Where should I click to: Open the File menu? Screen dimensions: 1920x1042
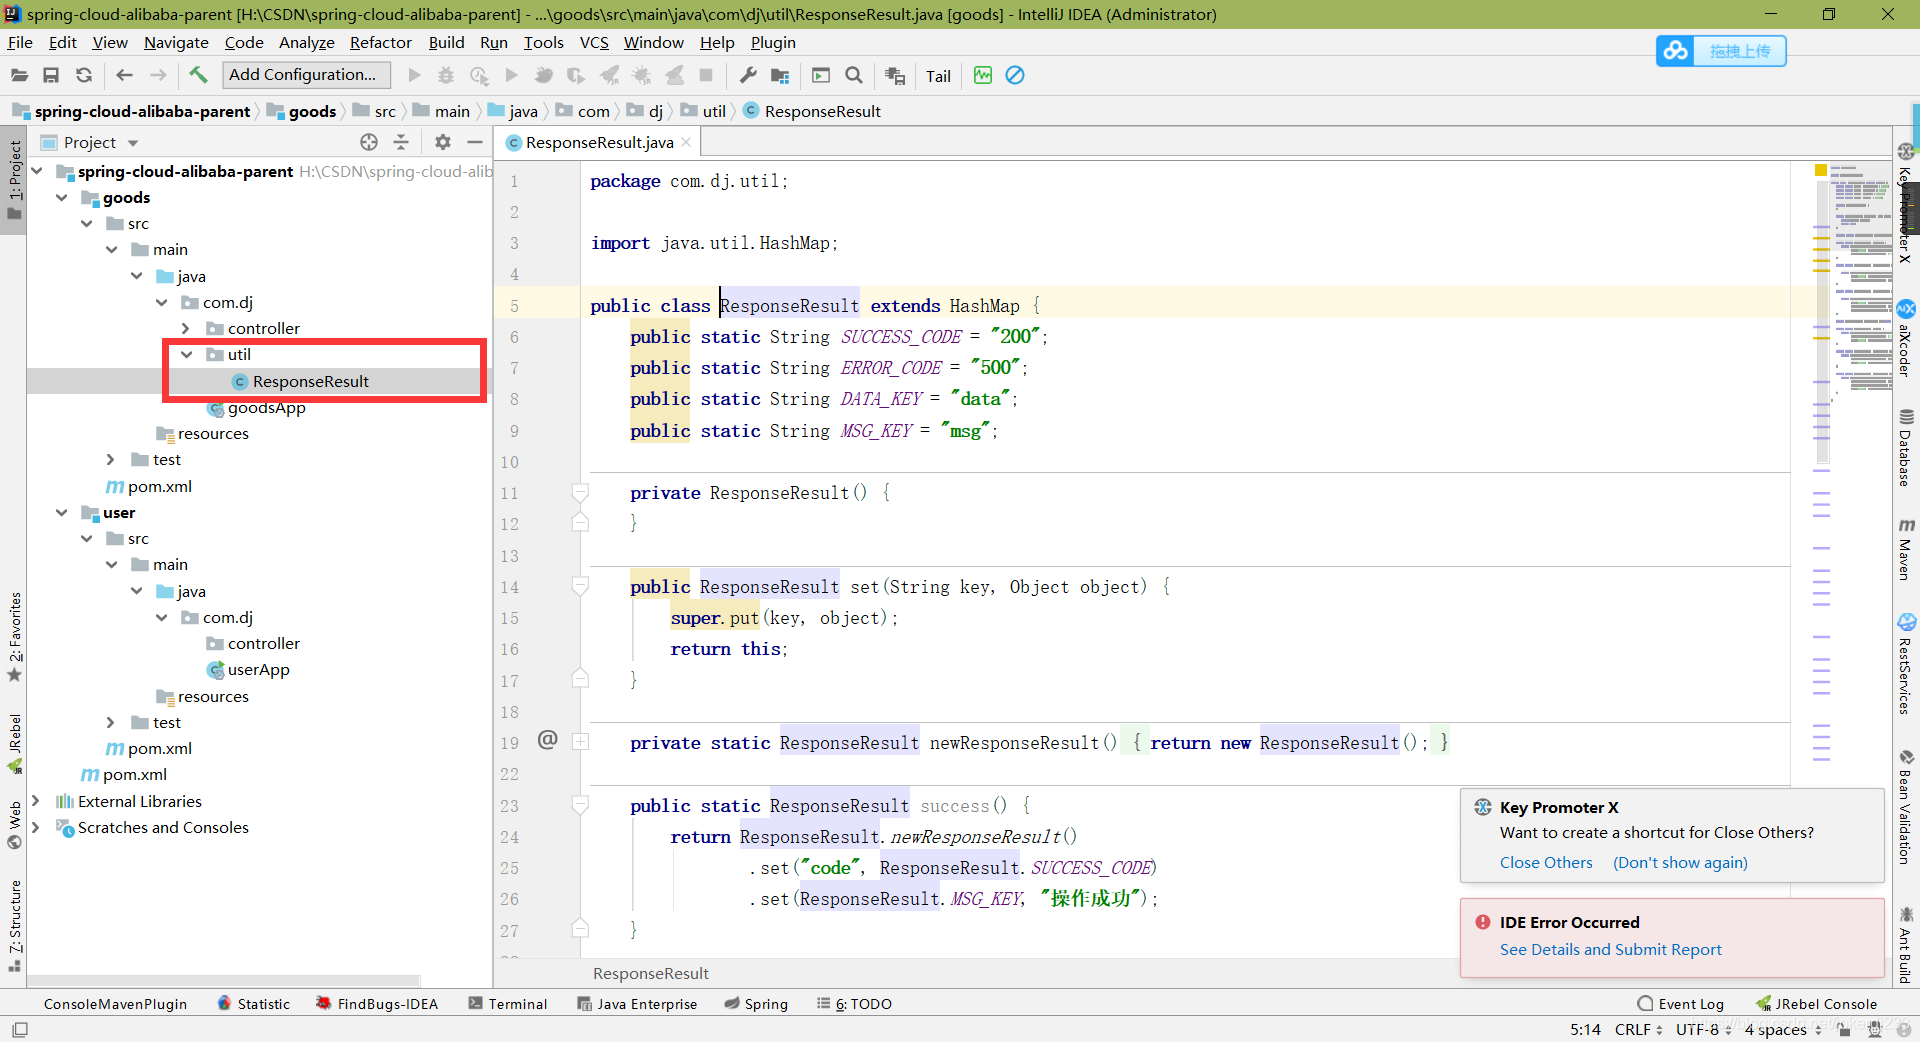[20, 42]
